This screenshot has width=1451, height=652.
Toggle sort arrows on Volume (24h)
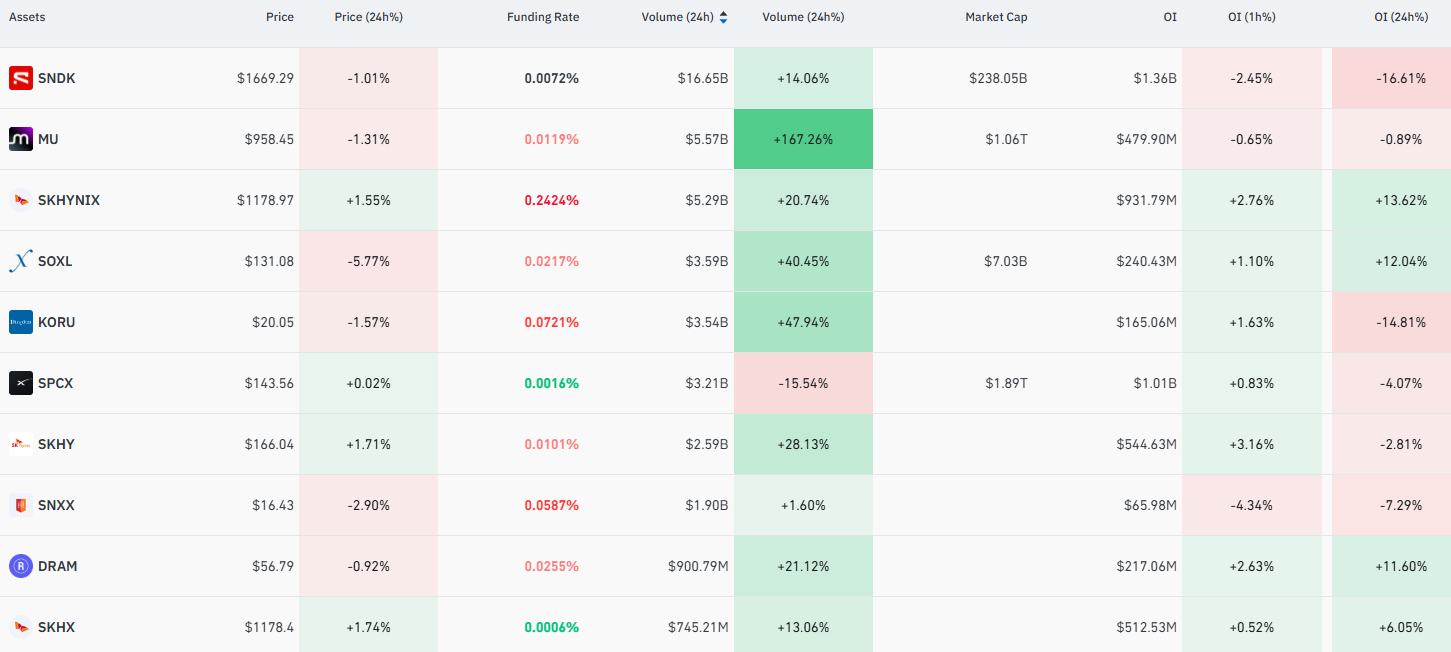[723, 17]
